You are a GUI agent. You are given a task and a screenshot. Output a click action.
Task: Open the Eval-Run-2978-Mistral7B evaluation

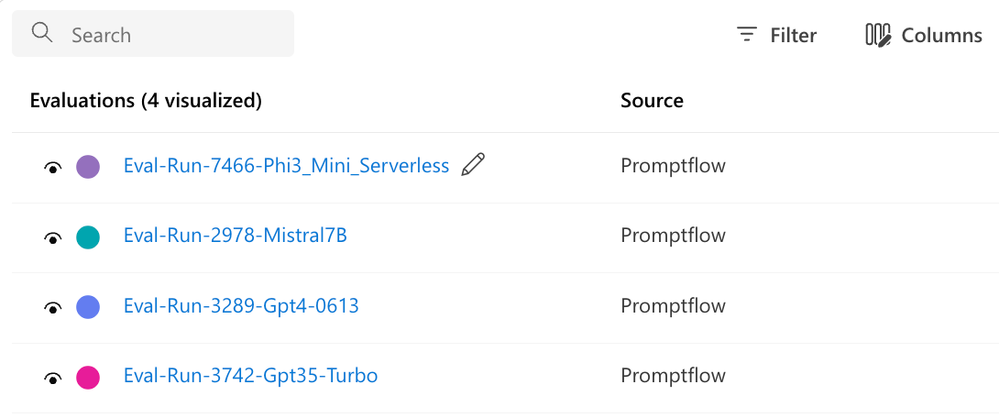pos(235,236)
